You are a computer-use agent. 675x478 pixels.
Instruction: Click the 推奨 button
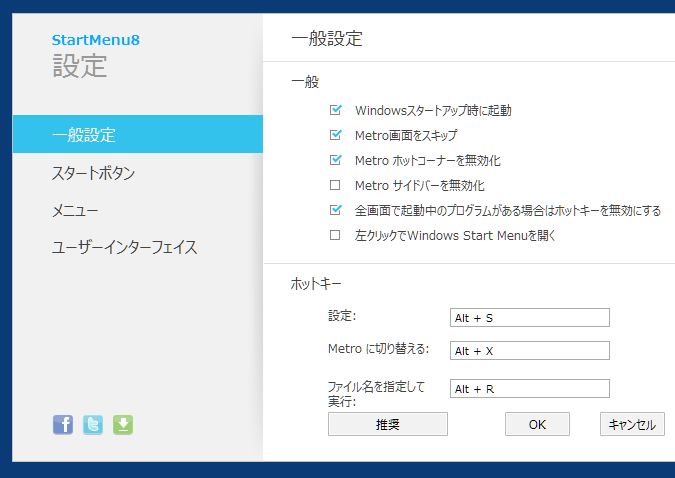[x=387, y=424]
